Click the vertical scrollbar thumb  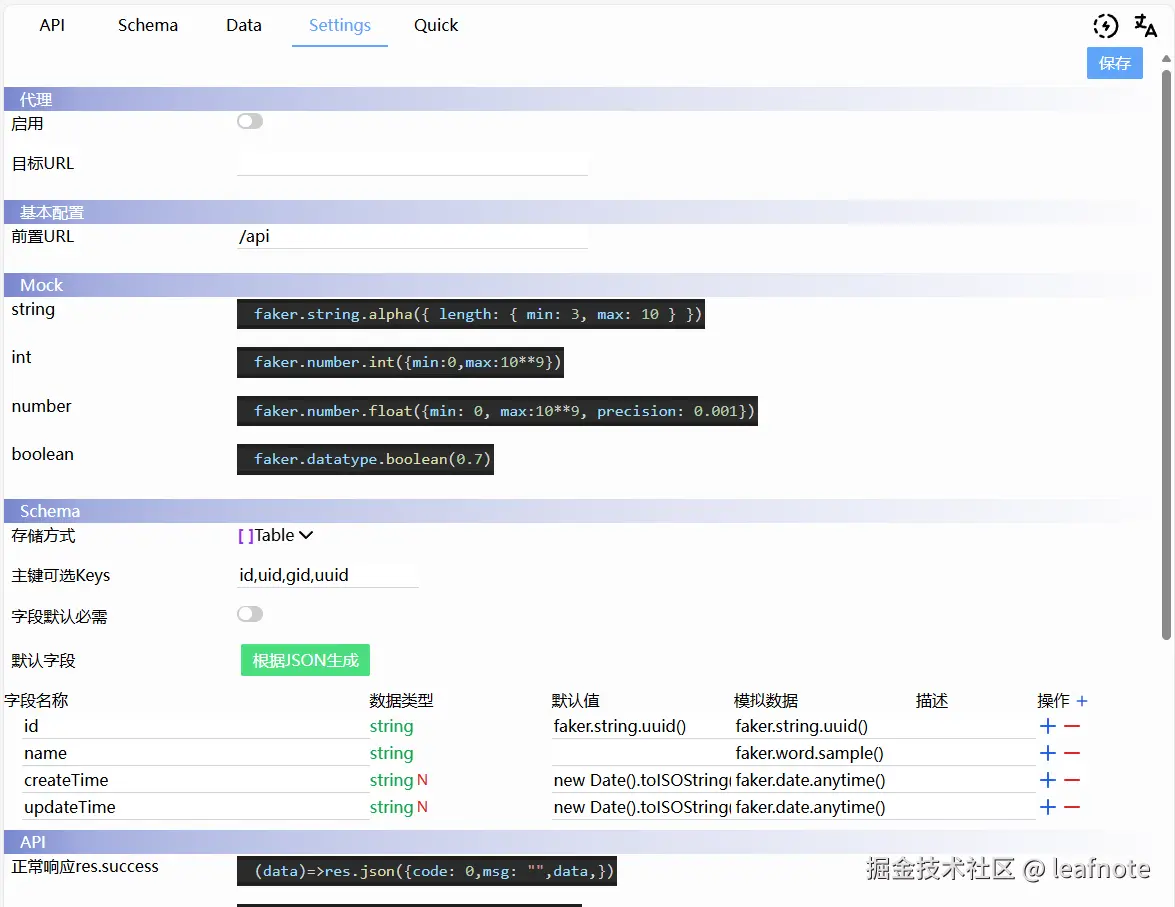point(1166,355)
